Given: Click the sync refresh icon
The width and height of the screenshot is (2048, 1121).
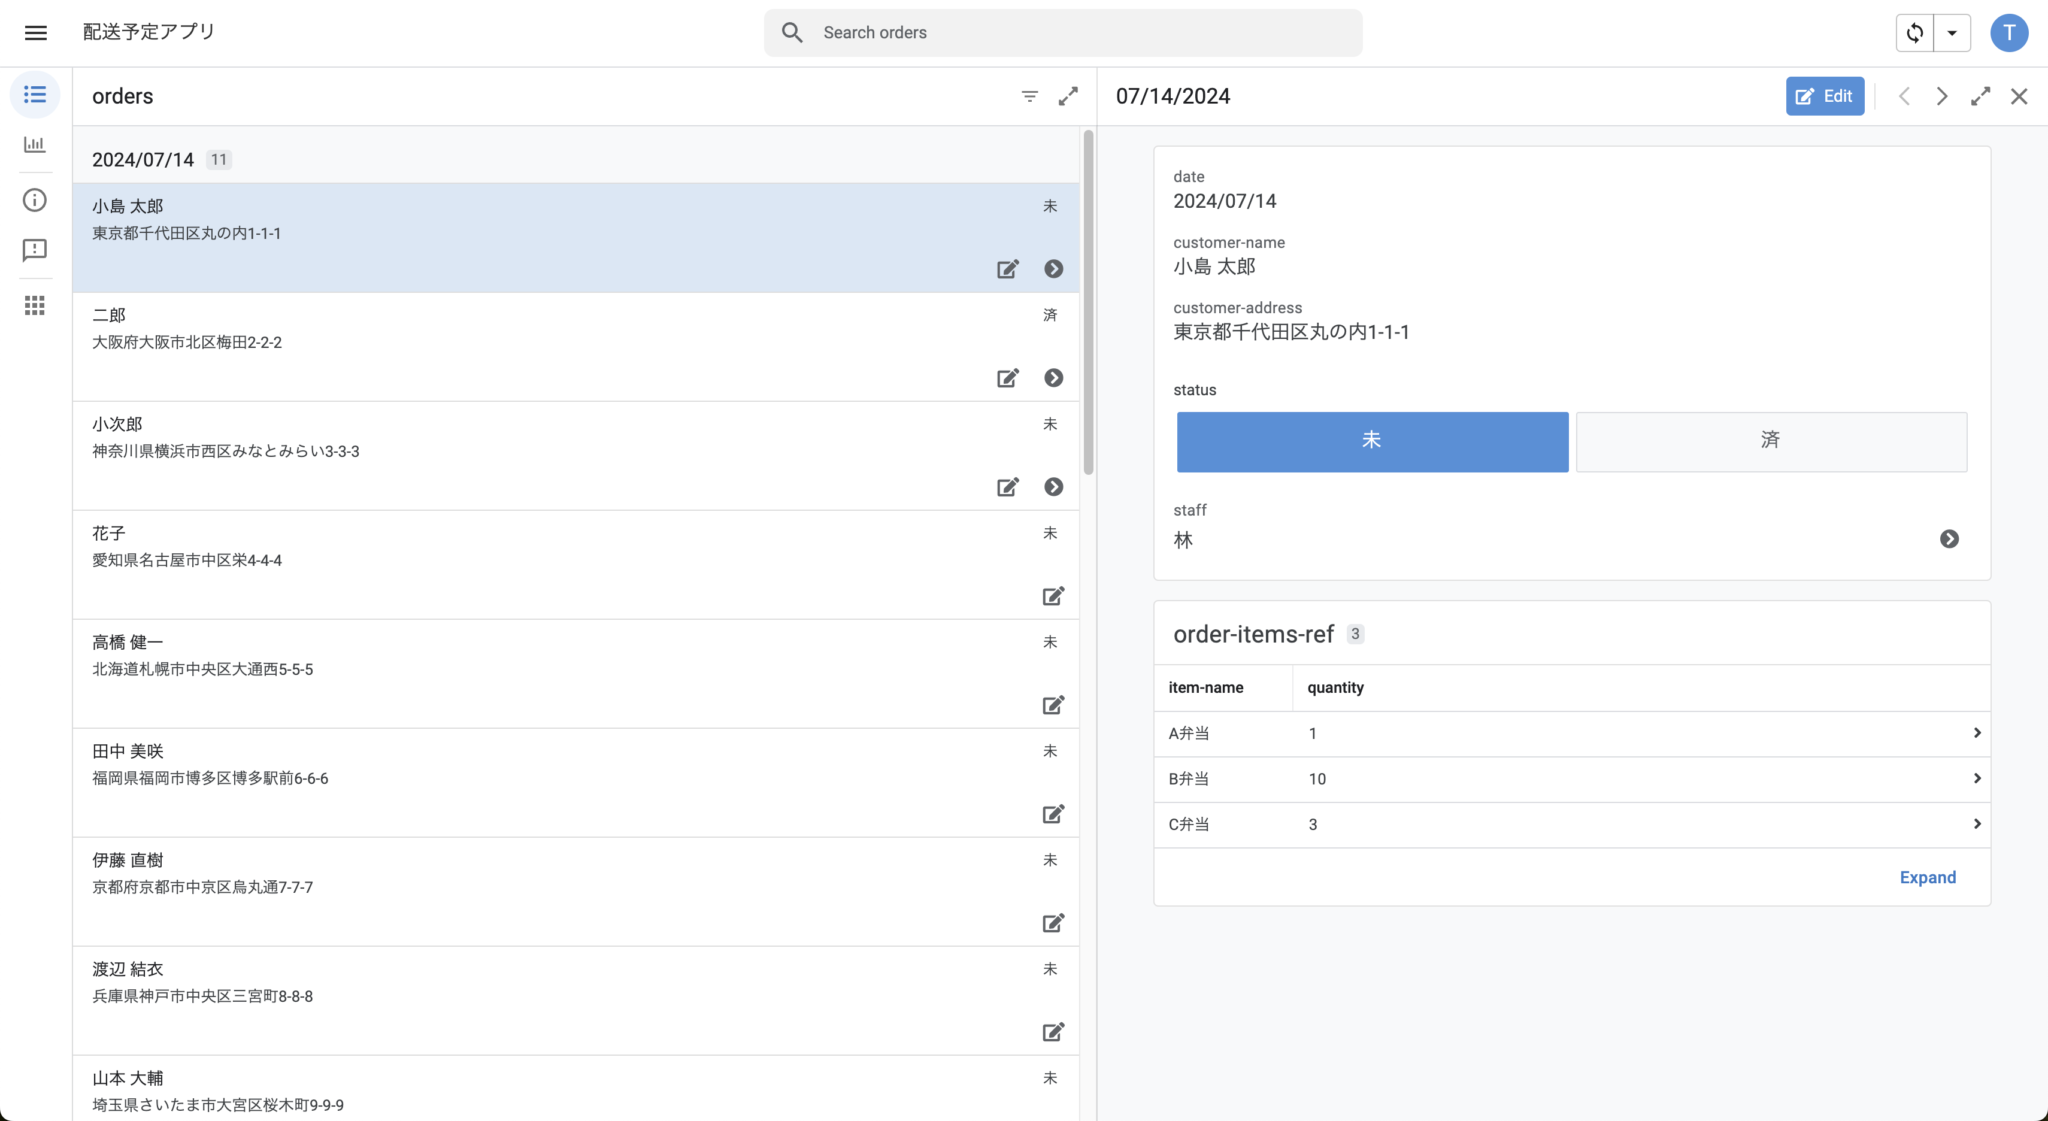Looking at the screenshot, I should tap(1914, 33).
